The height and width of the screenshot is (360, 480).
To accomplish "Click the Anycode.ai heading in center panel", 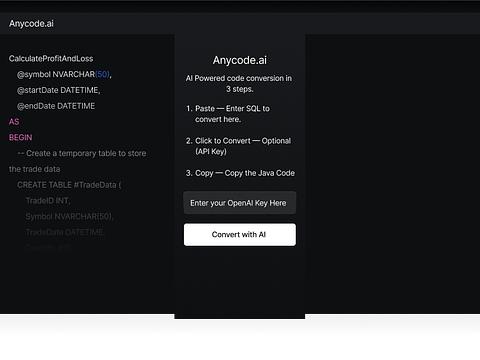I will [x=240, y=60].
